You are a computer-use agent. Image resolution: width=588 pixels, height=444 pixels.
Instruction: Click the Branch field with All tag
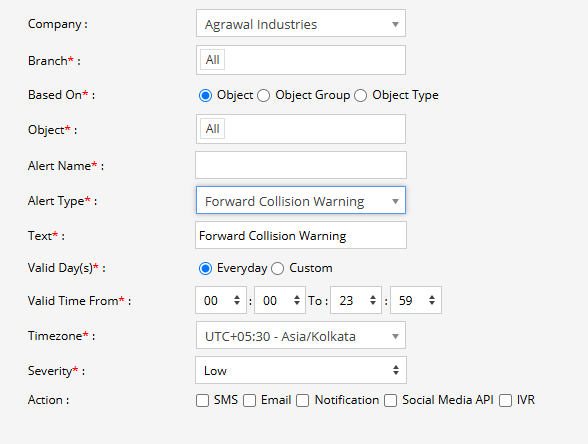click(301, 60)
